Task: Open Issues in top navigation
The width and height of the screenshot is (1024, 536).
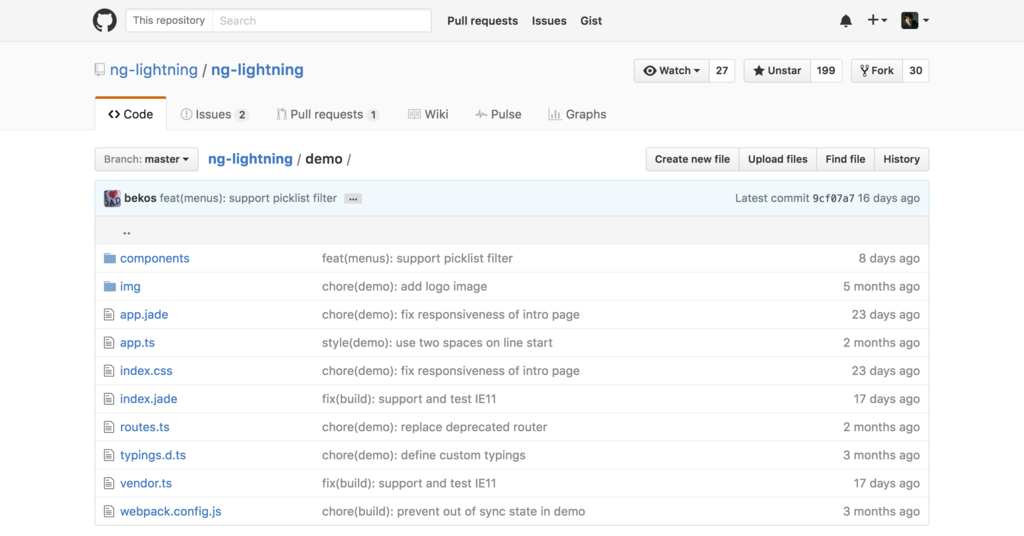Action: point(549,21)
